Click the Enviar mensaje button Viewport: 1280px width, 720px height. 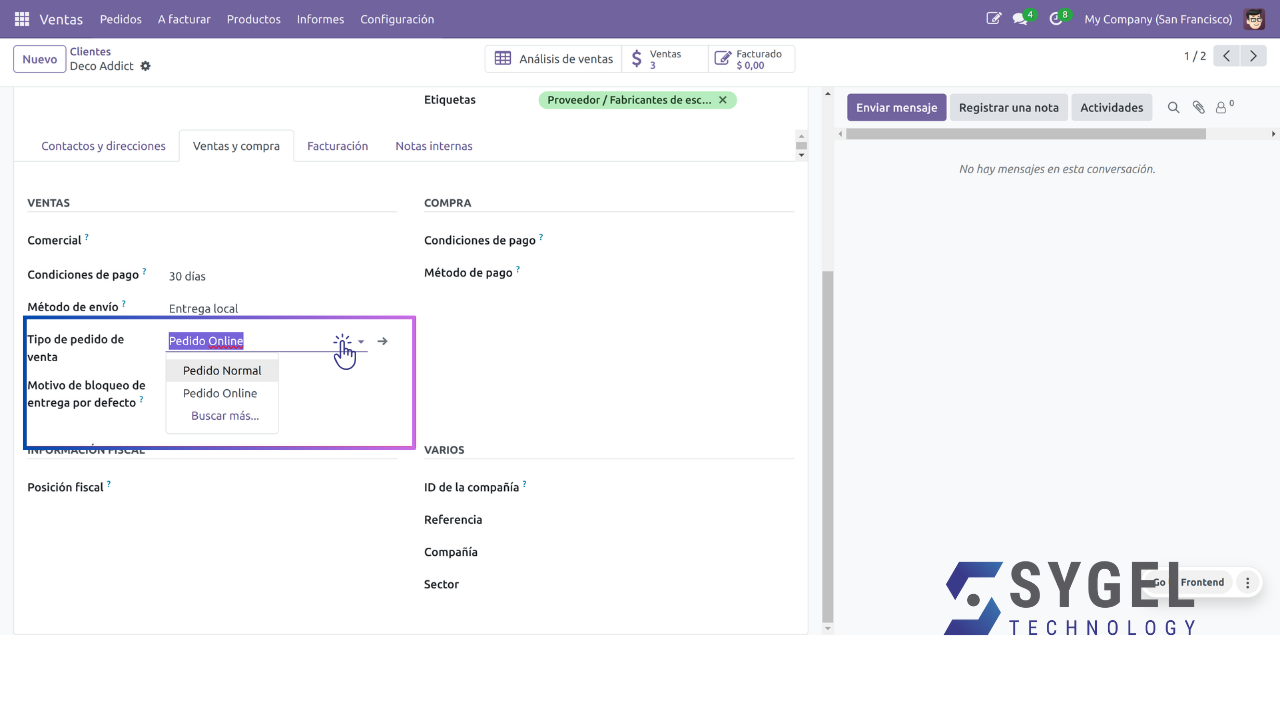point(896,108)
